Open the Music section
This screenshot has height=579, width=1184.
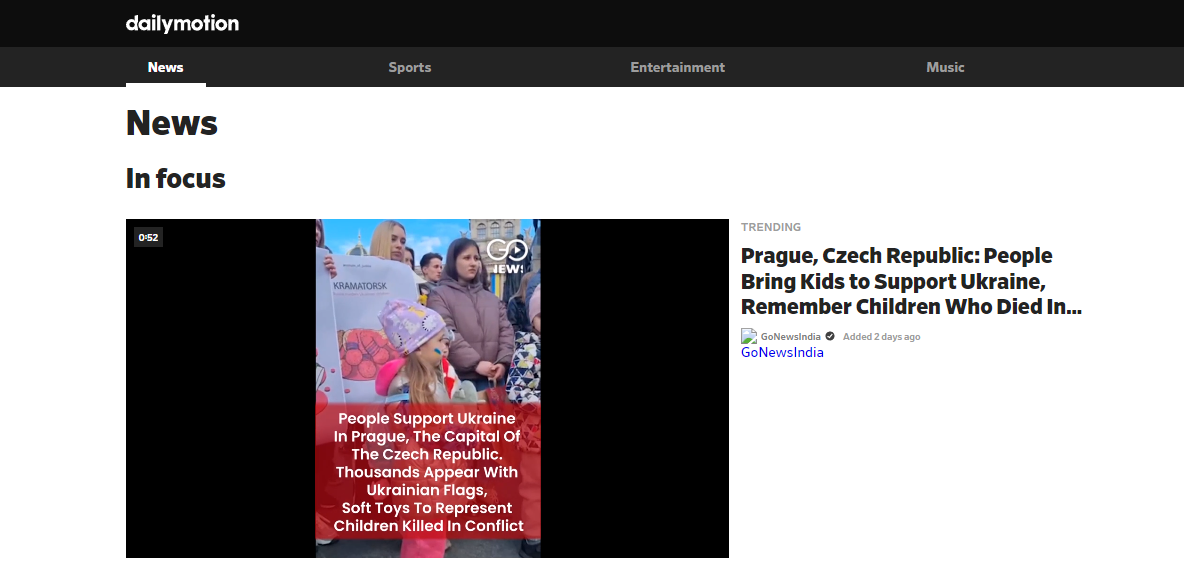point(944,67)
